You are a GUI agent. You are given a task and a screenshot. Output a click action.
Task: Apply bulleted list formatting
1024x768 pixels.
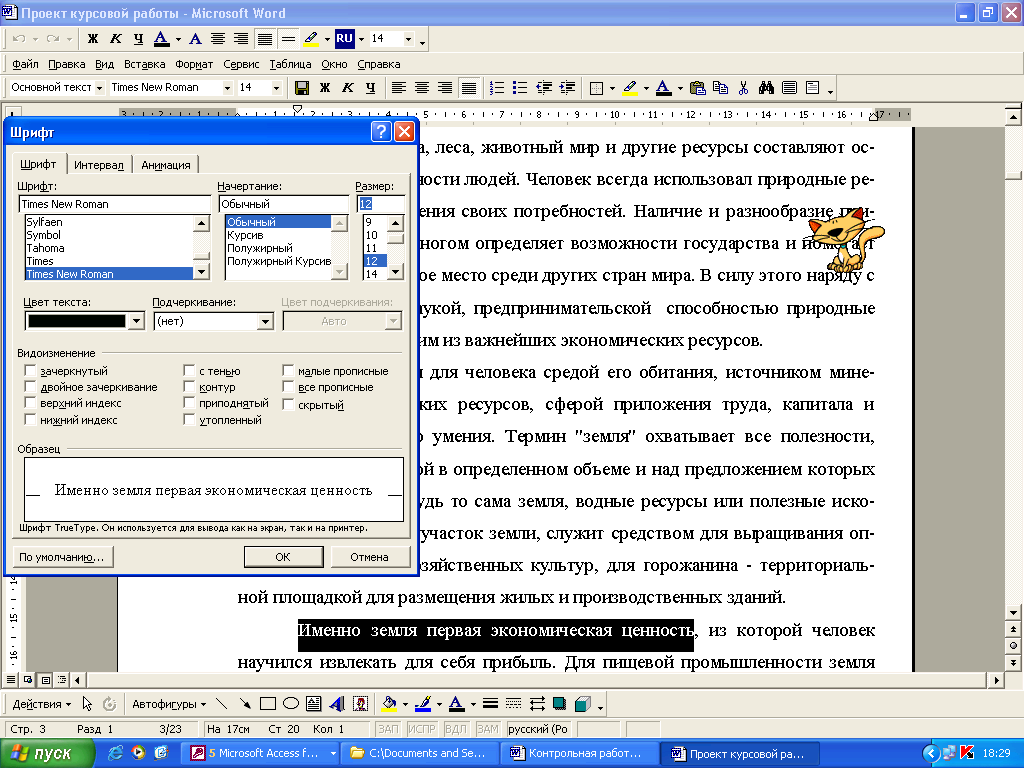520,88
